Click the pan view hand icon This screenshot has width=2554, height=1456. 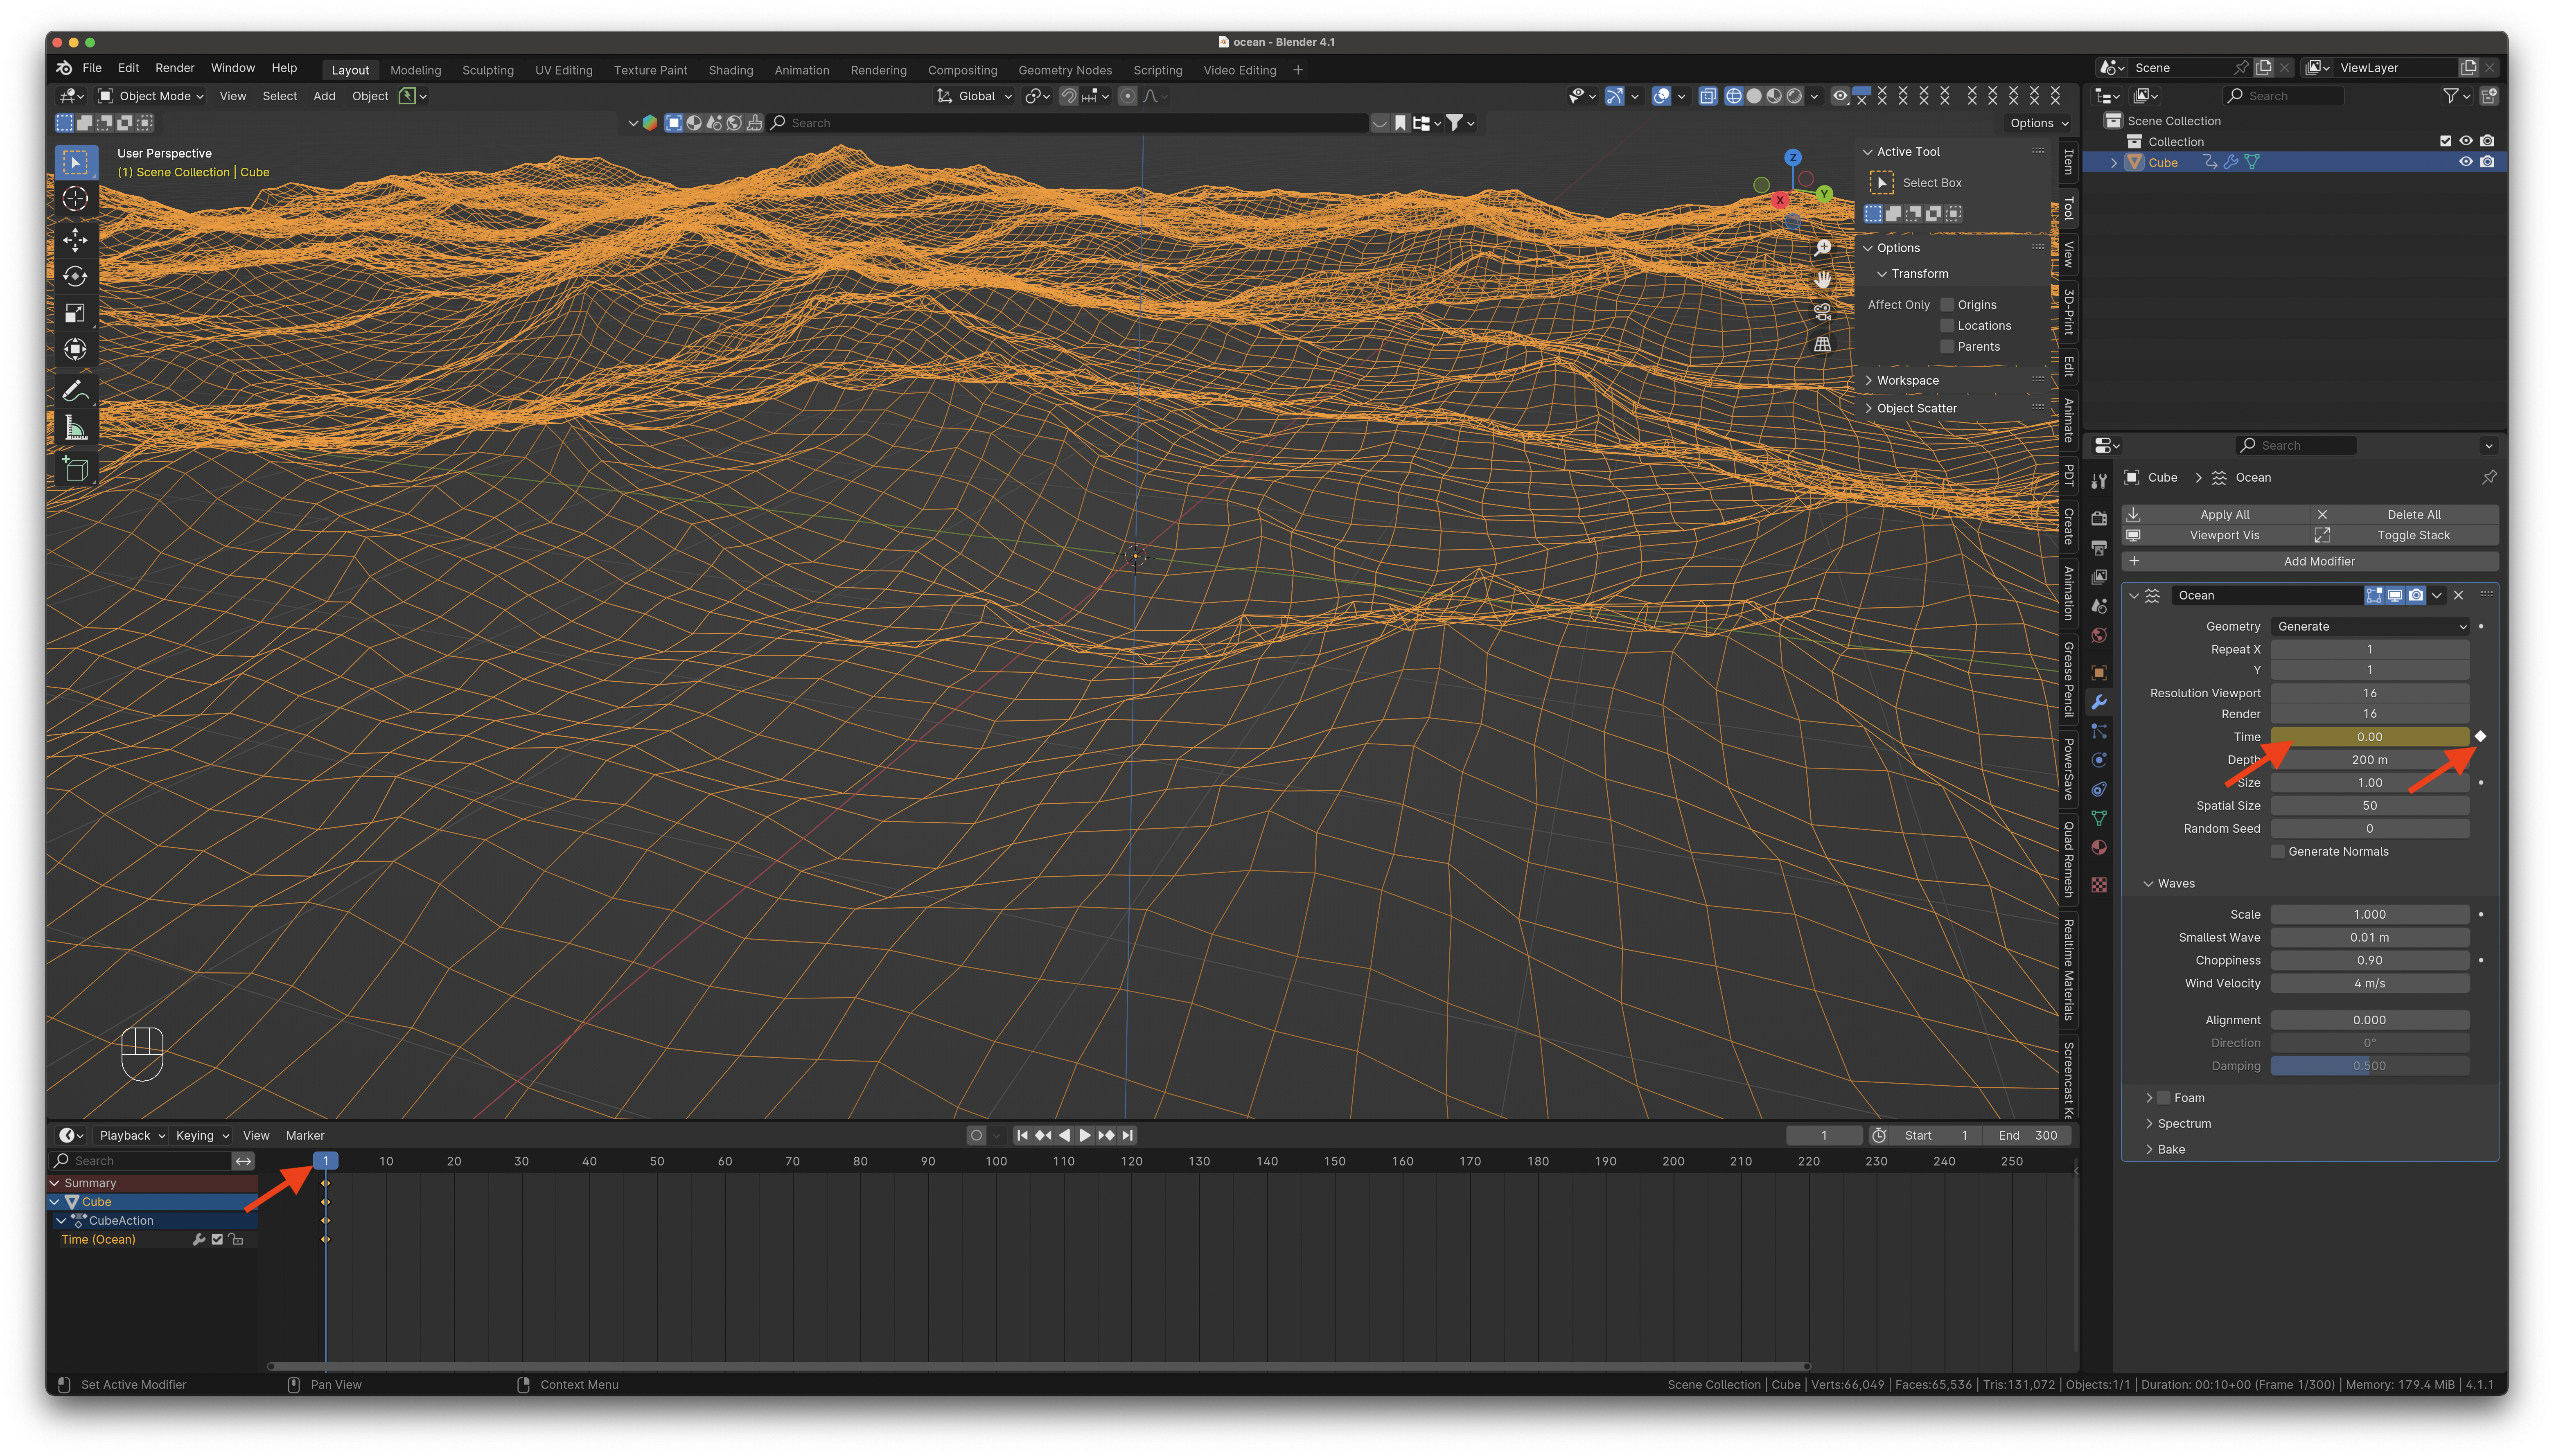coord(1823,280)
